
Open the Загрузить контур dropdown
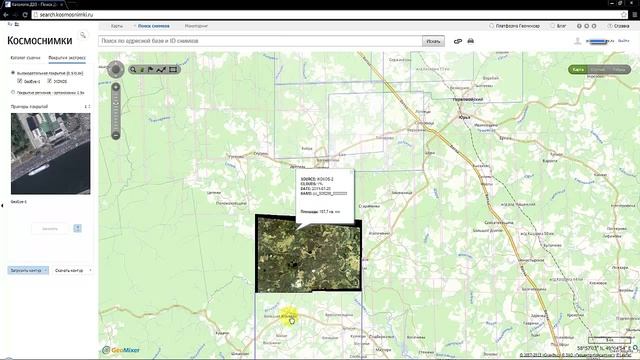pos(28,270)
